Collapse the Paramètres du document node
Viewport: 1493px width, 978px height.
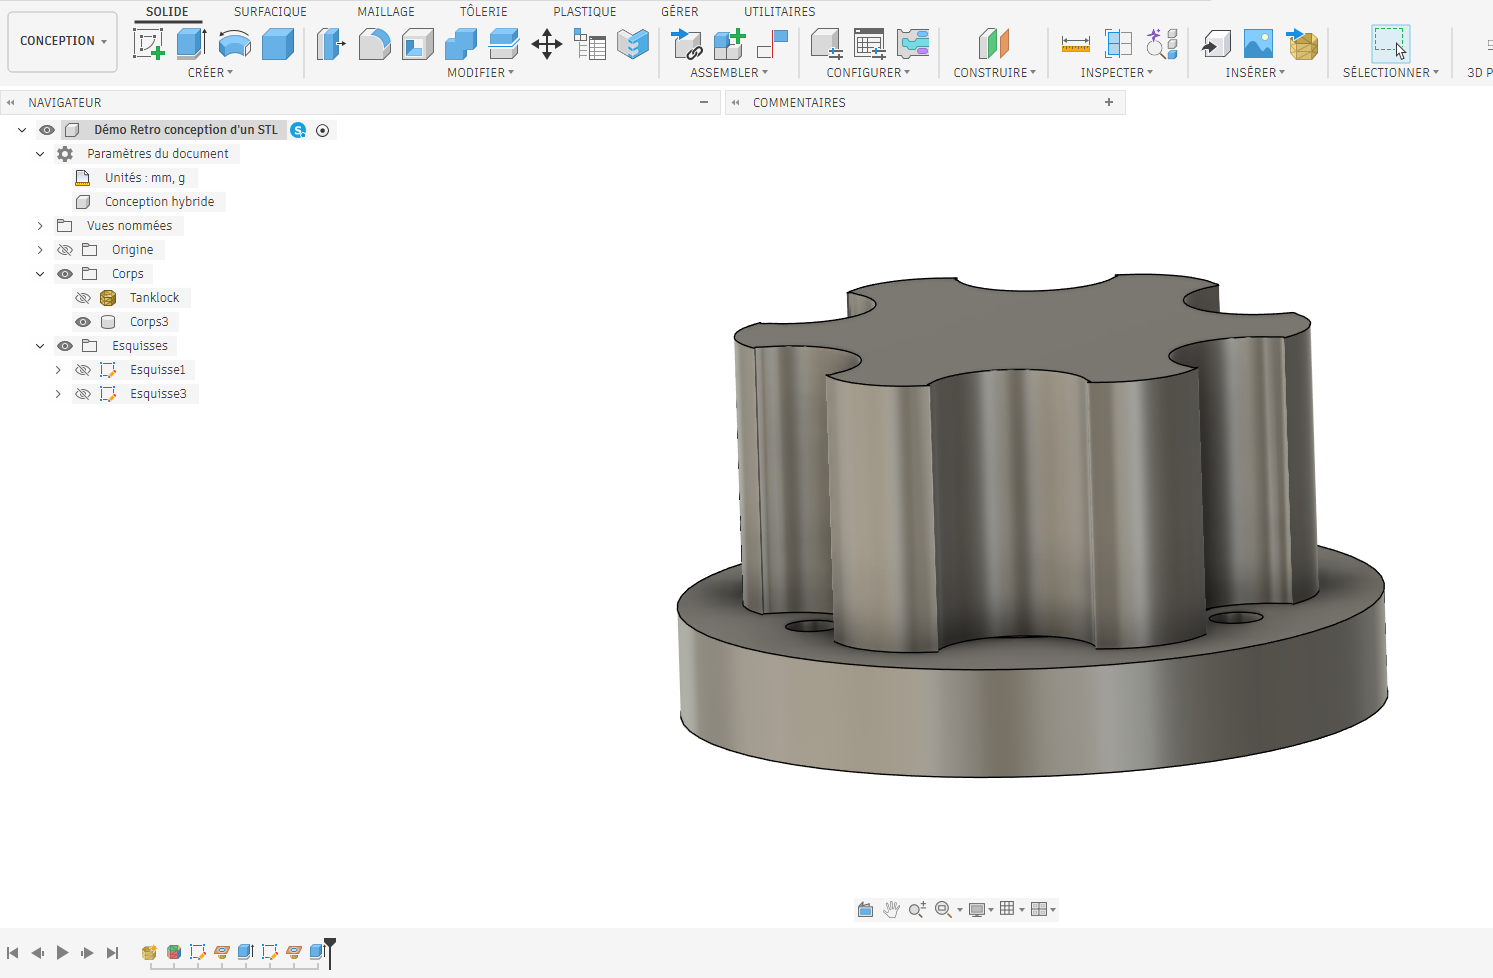click(x=40, y=154)
